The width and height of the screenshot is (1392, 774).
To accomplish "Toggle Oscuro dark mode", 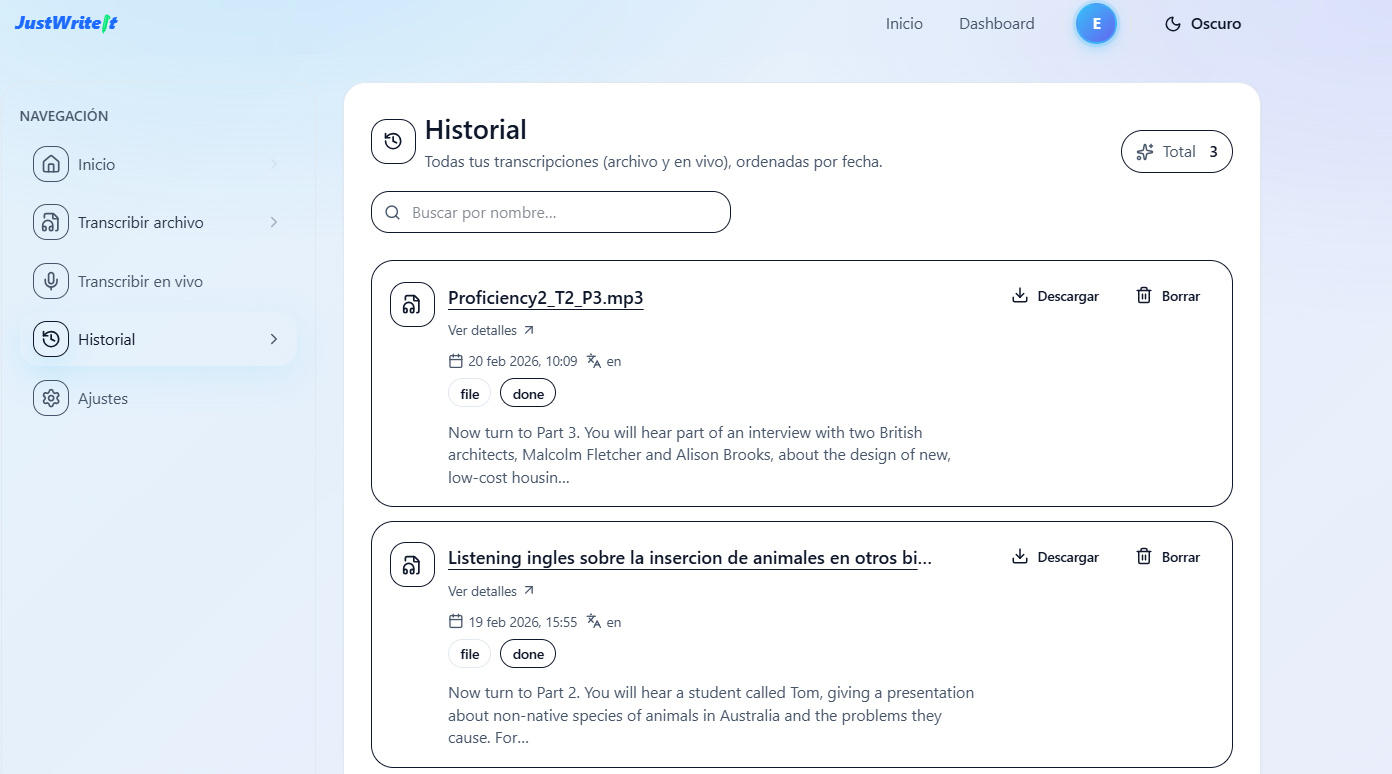I will click(x=1203, y=24).
